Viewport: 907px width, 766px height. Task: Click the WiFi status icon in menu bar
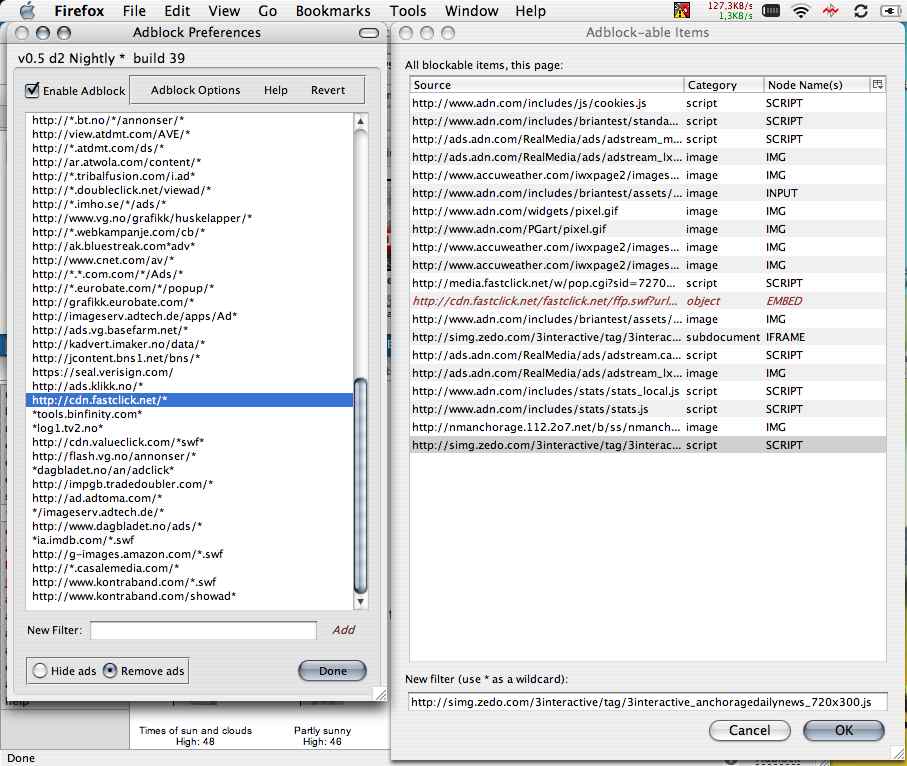tap(801, 11)
